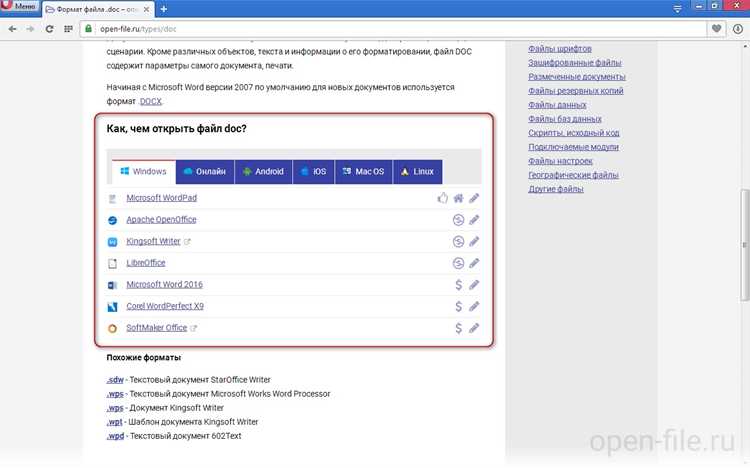Image resolution: width=750 pixels, height=468 pixels.
Task: Click thumbs-up icon in Microsoft WordPad row
Action: click(442, 198)
